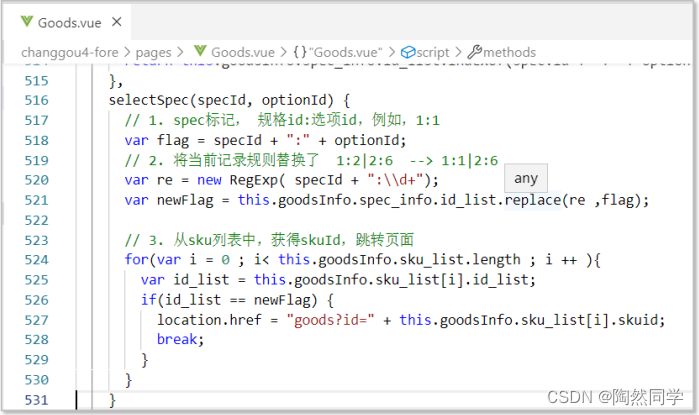699x415 pixels.
Task: Open pages breadcrumb segment
Action: click(153, 53)
